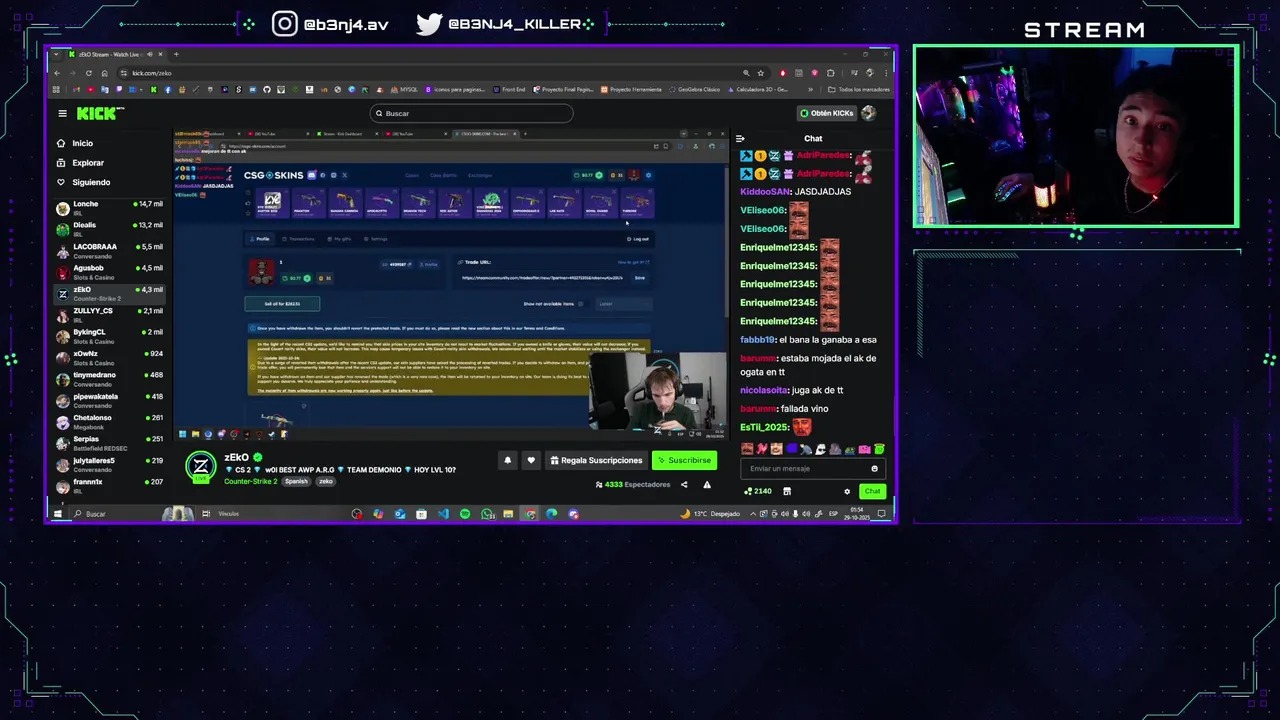Click the green Chat send button
The height and width of the screenshot is (720, 1280).
(x=873, y=491)
